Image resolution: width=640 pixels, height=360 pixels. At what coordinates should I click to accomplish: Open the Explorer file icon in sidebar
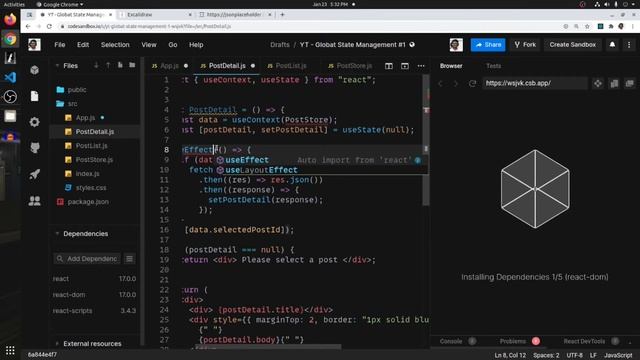tap(35, 96)
